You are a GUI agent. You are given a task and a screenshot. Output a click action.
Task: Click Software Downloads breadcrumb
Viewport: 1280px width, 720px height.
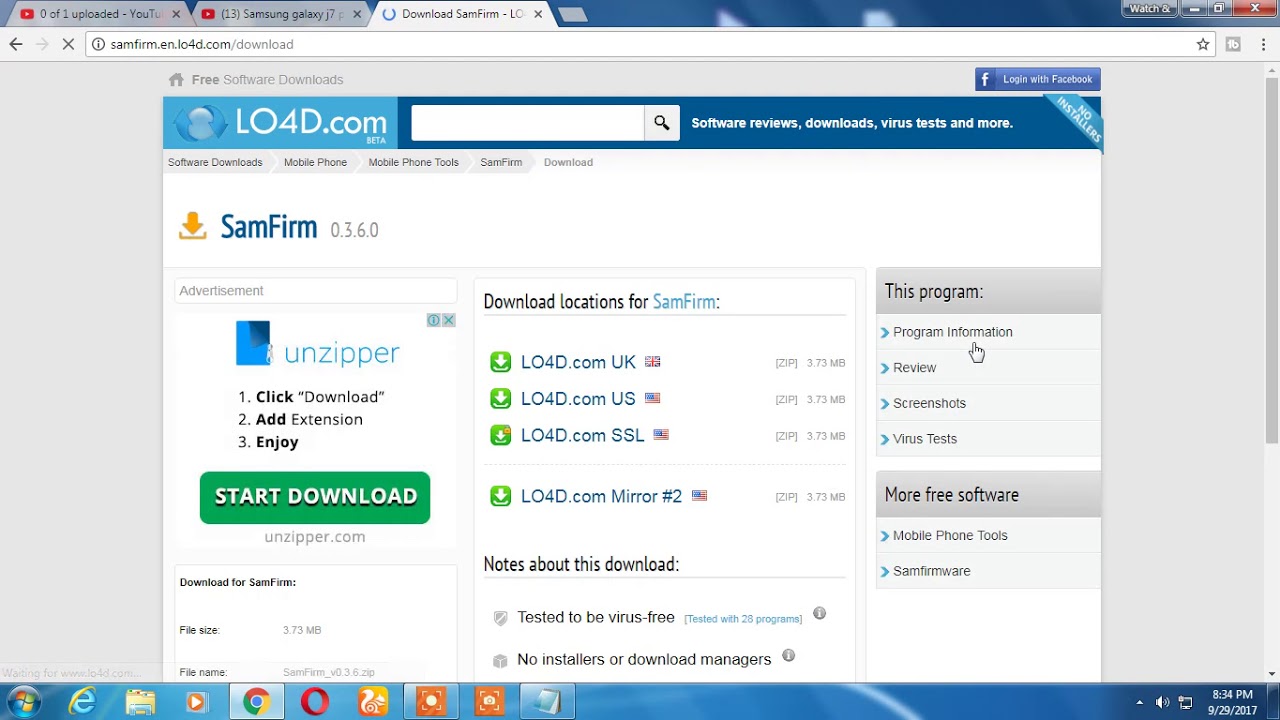tap(215, 162)
